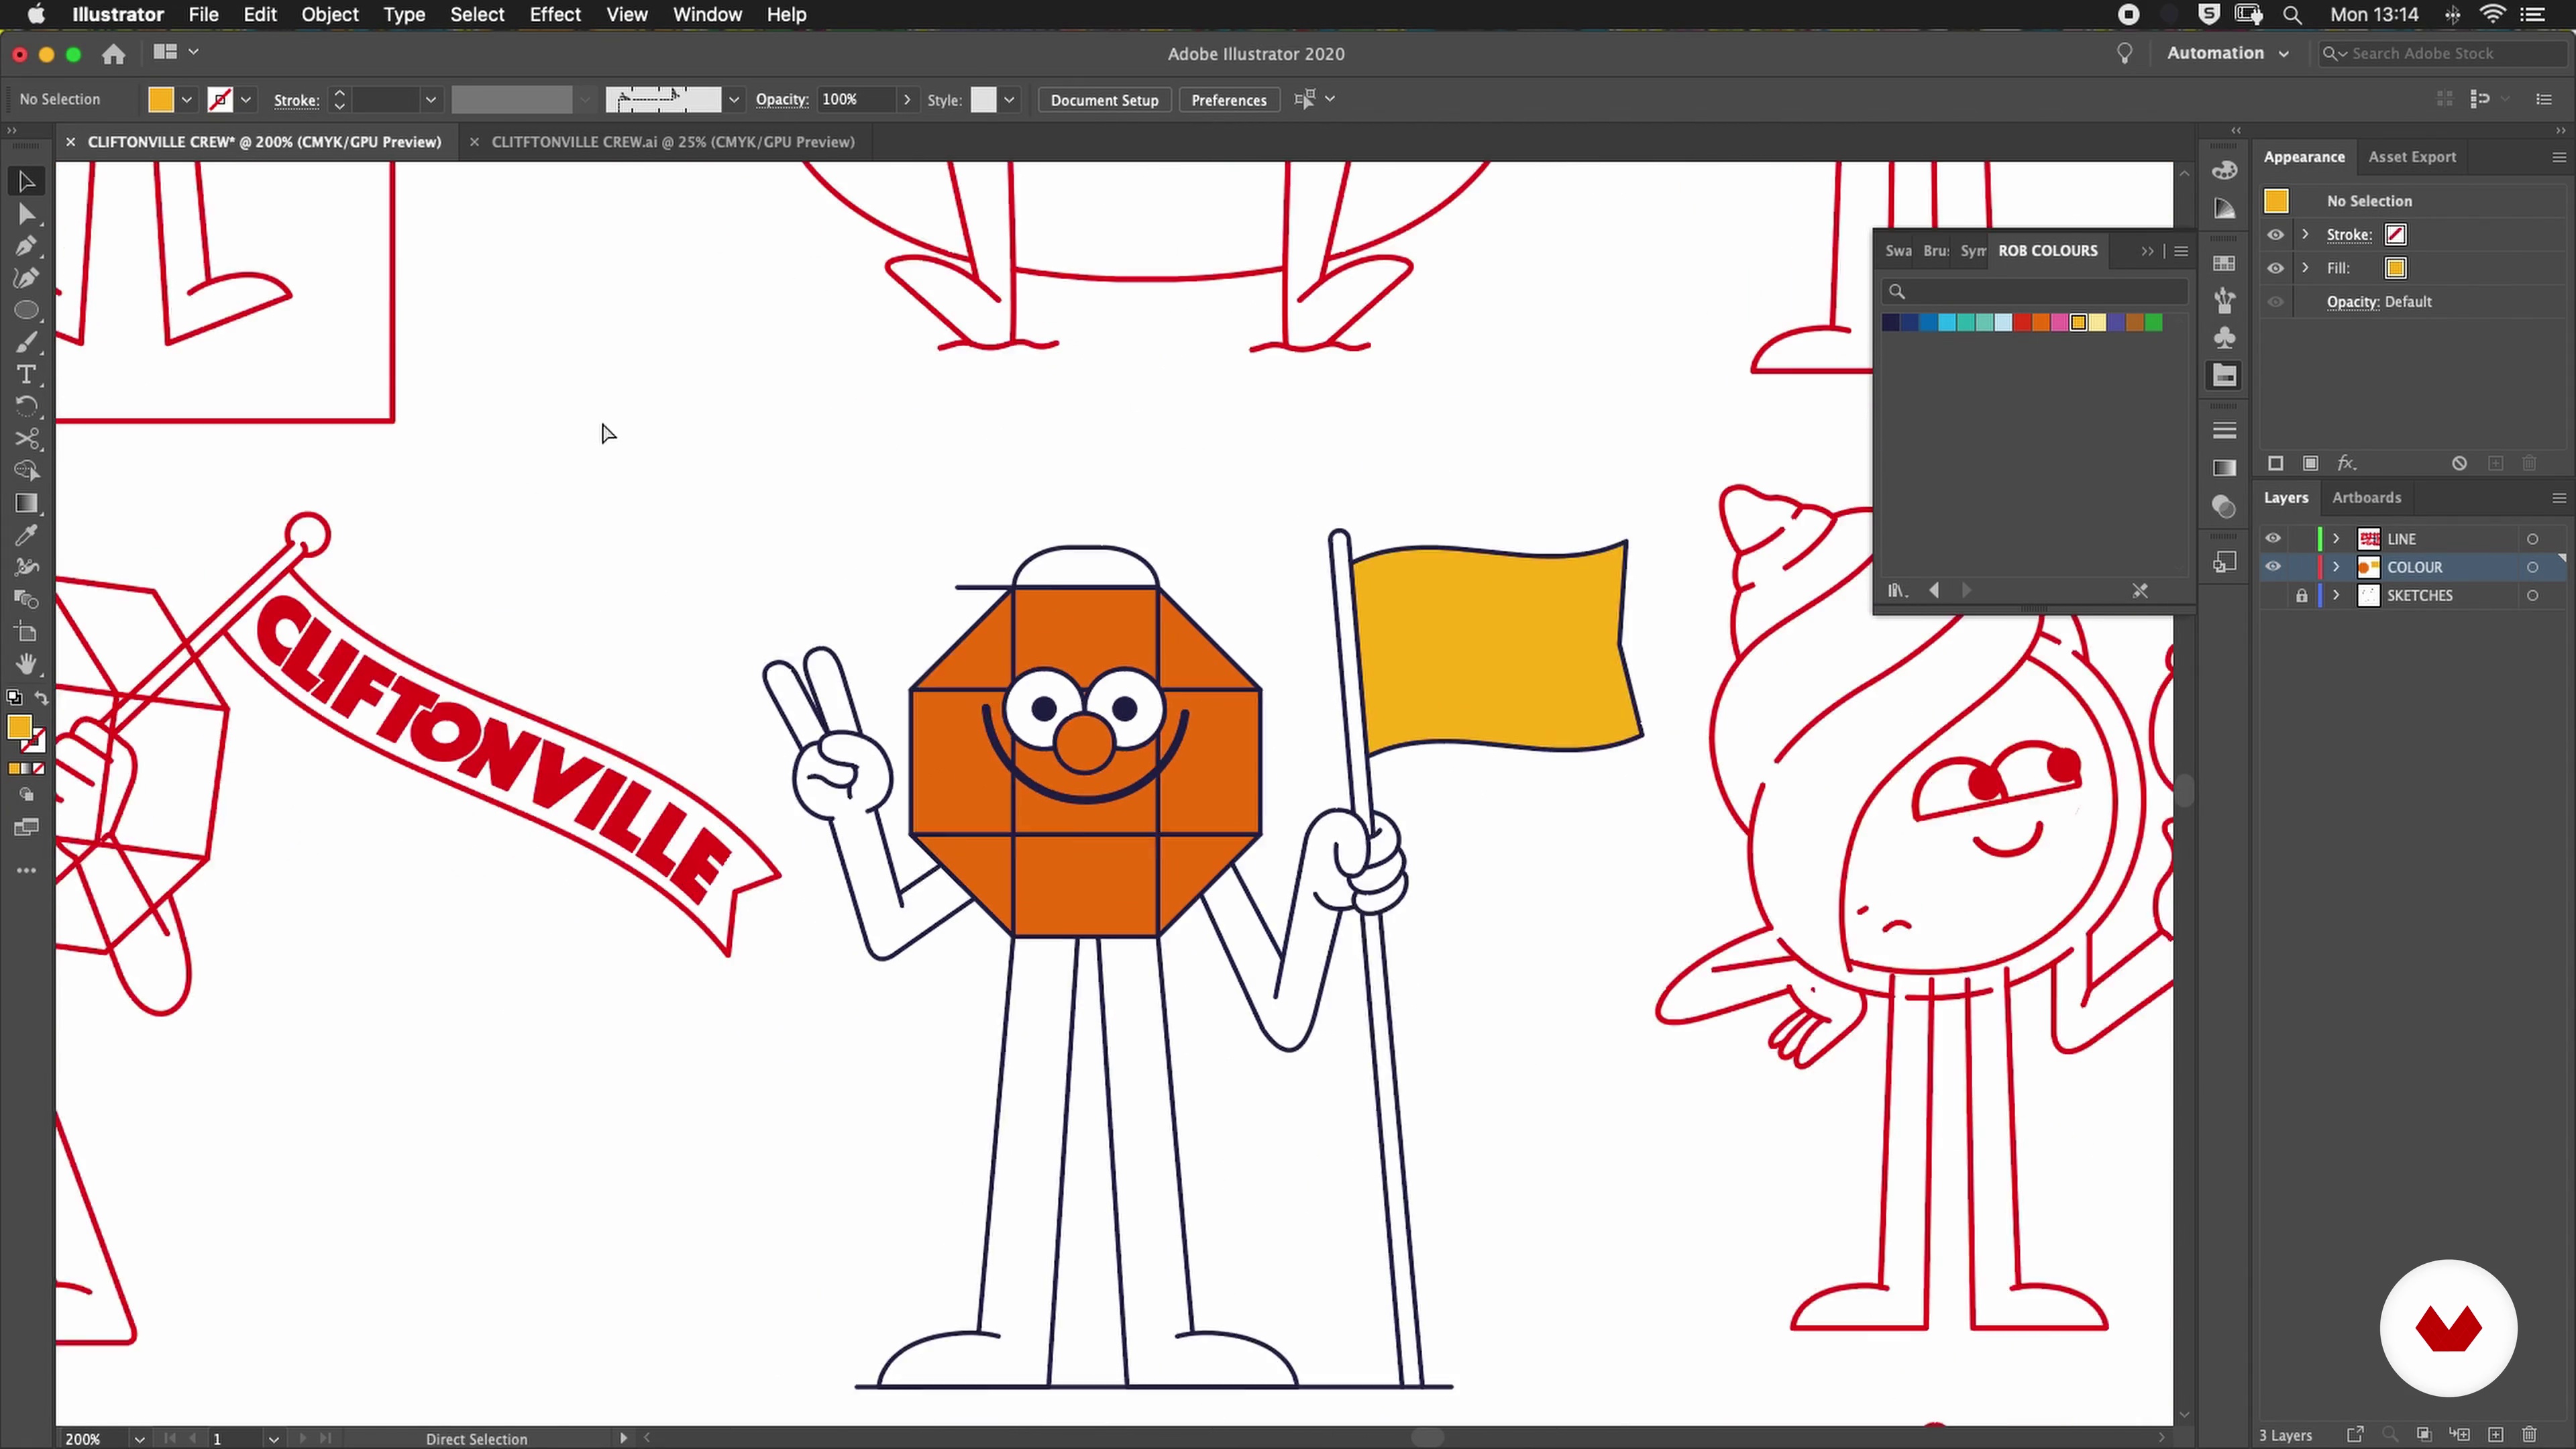
Task: Click Clear Appearance icon
Action: (2459, 463)
